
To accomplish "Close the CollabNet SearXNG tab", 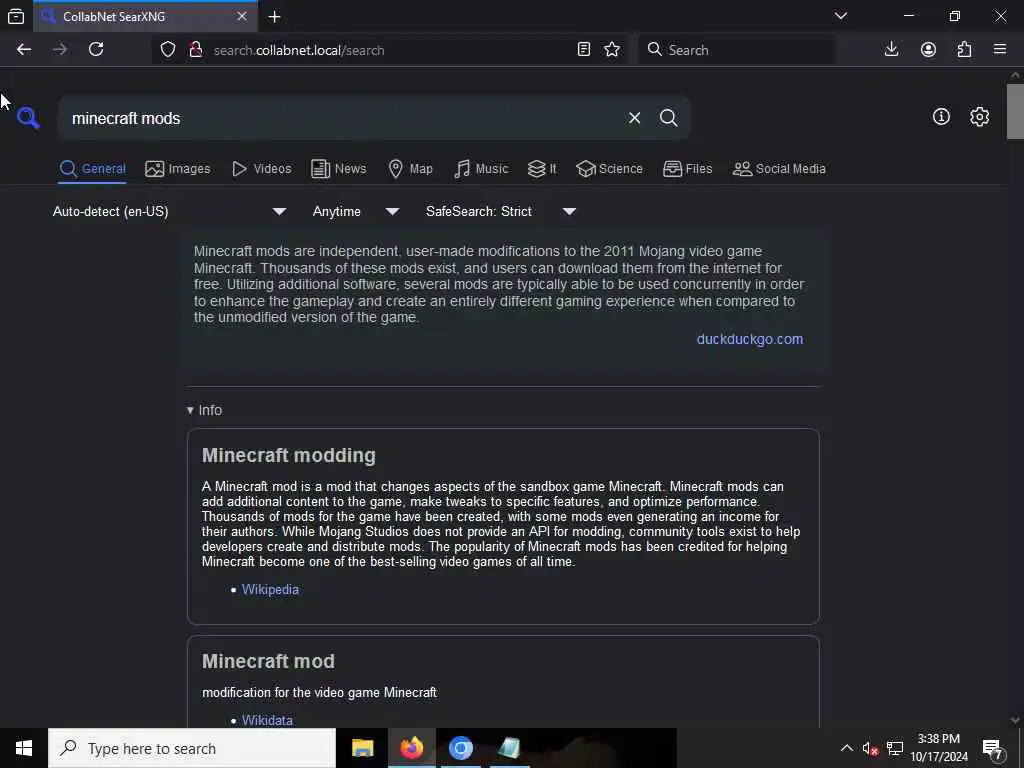I will click(x=242, y=16).
